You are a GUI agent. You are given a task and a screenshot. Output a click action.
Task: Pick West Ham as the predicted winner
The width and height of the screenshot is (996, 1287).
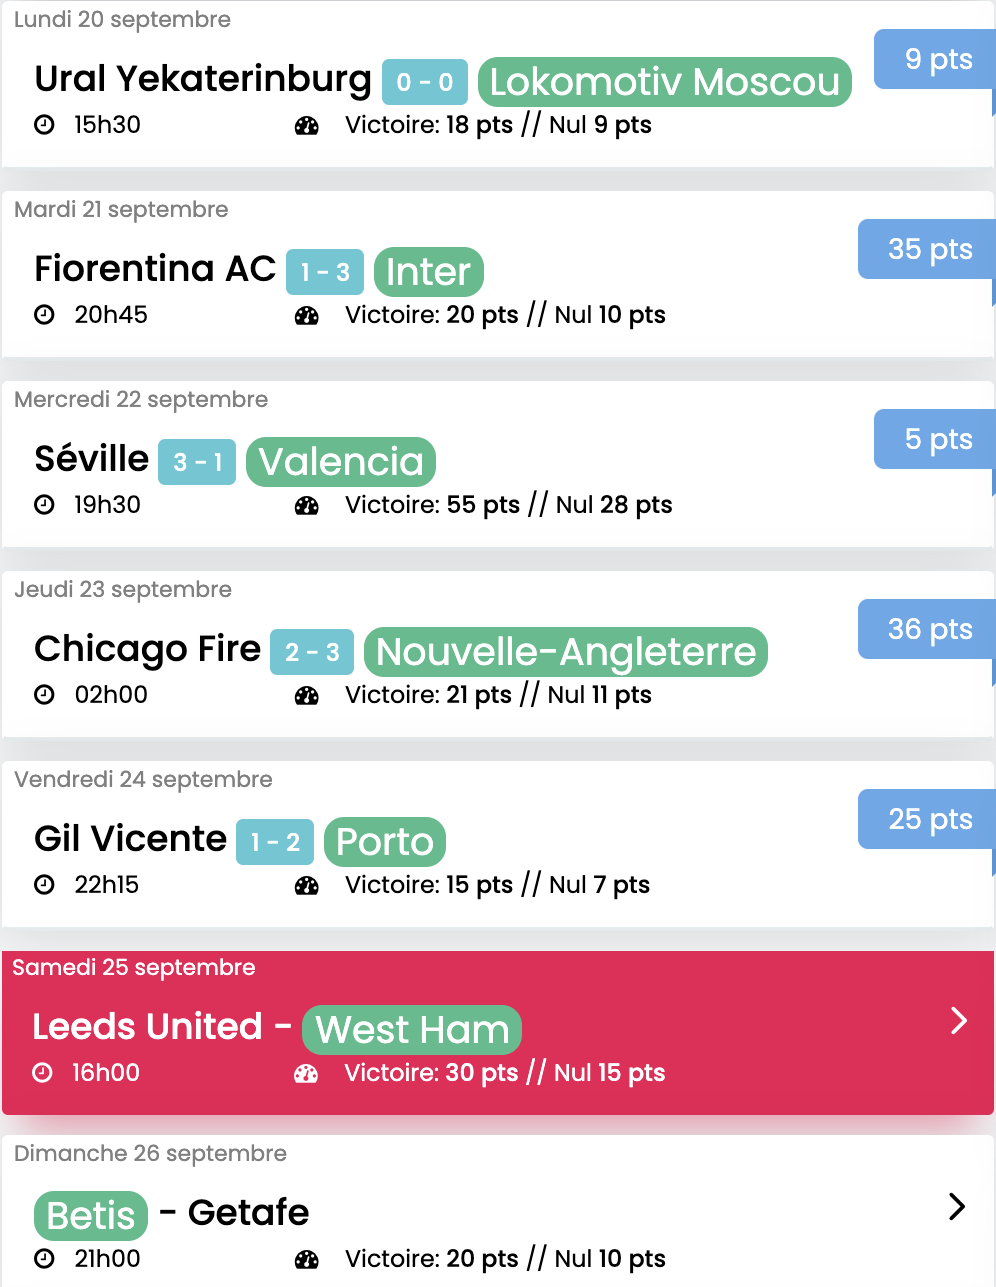[x=412, y=1030]
